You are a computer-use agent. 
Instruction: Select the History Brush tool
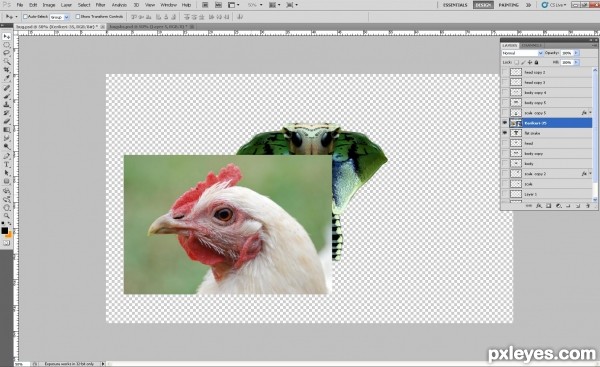point(7,113)
